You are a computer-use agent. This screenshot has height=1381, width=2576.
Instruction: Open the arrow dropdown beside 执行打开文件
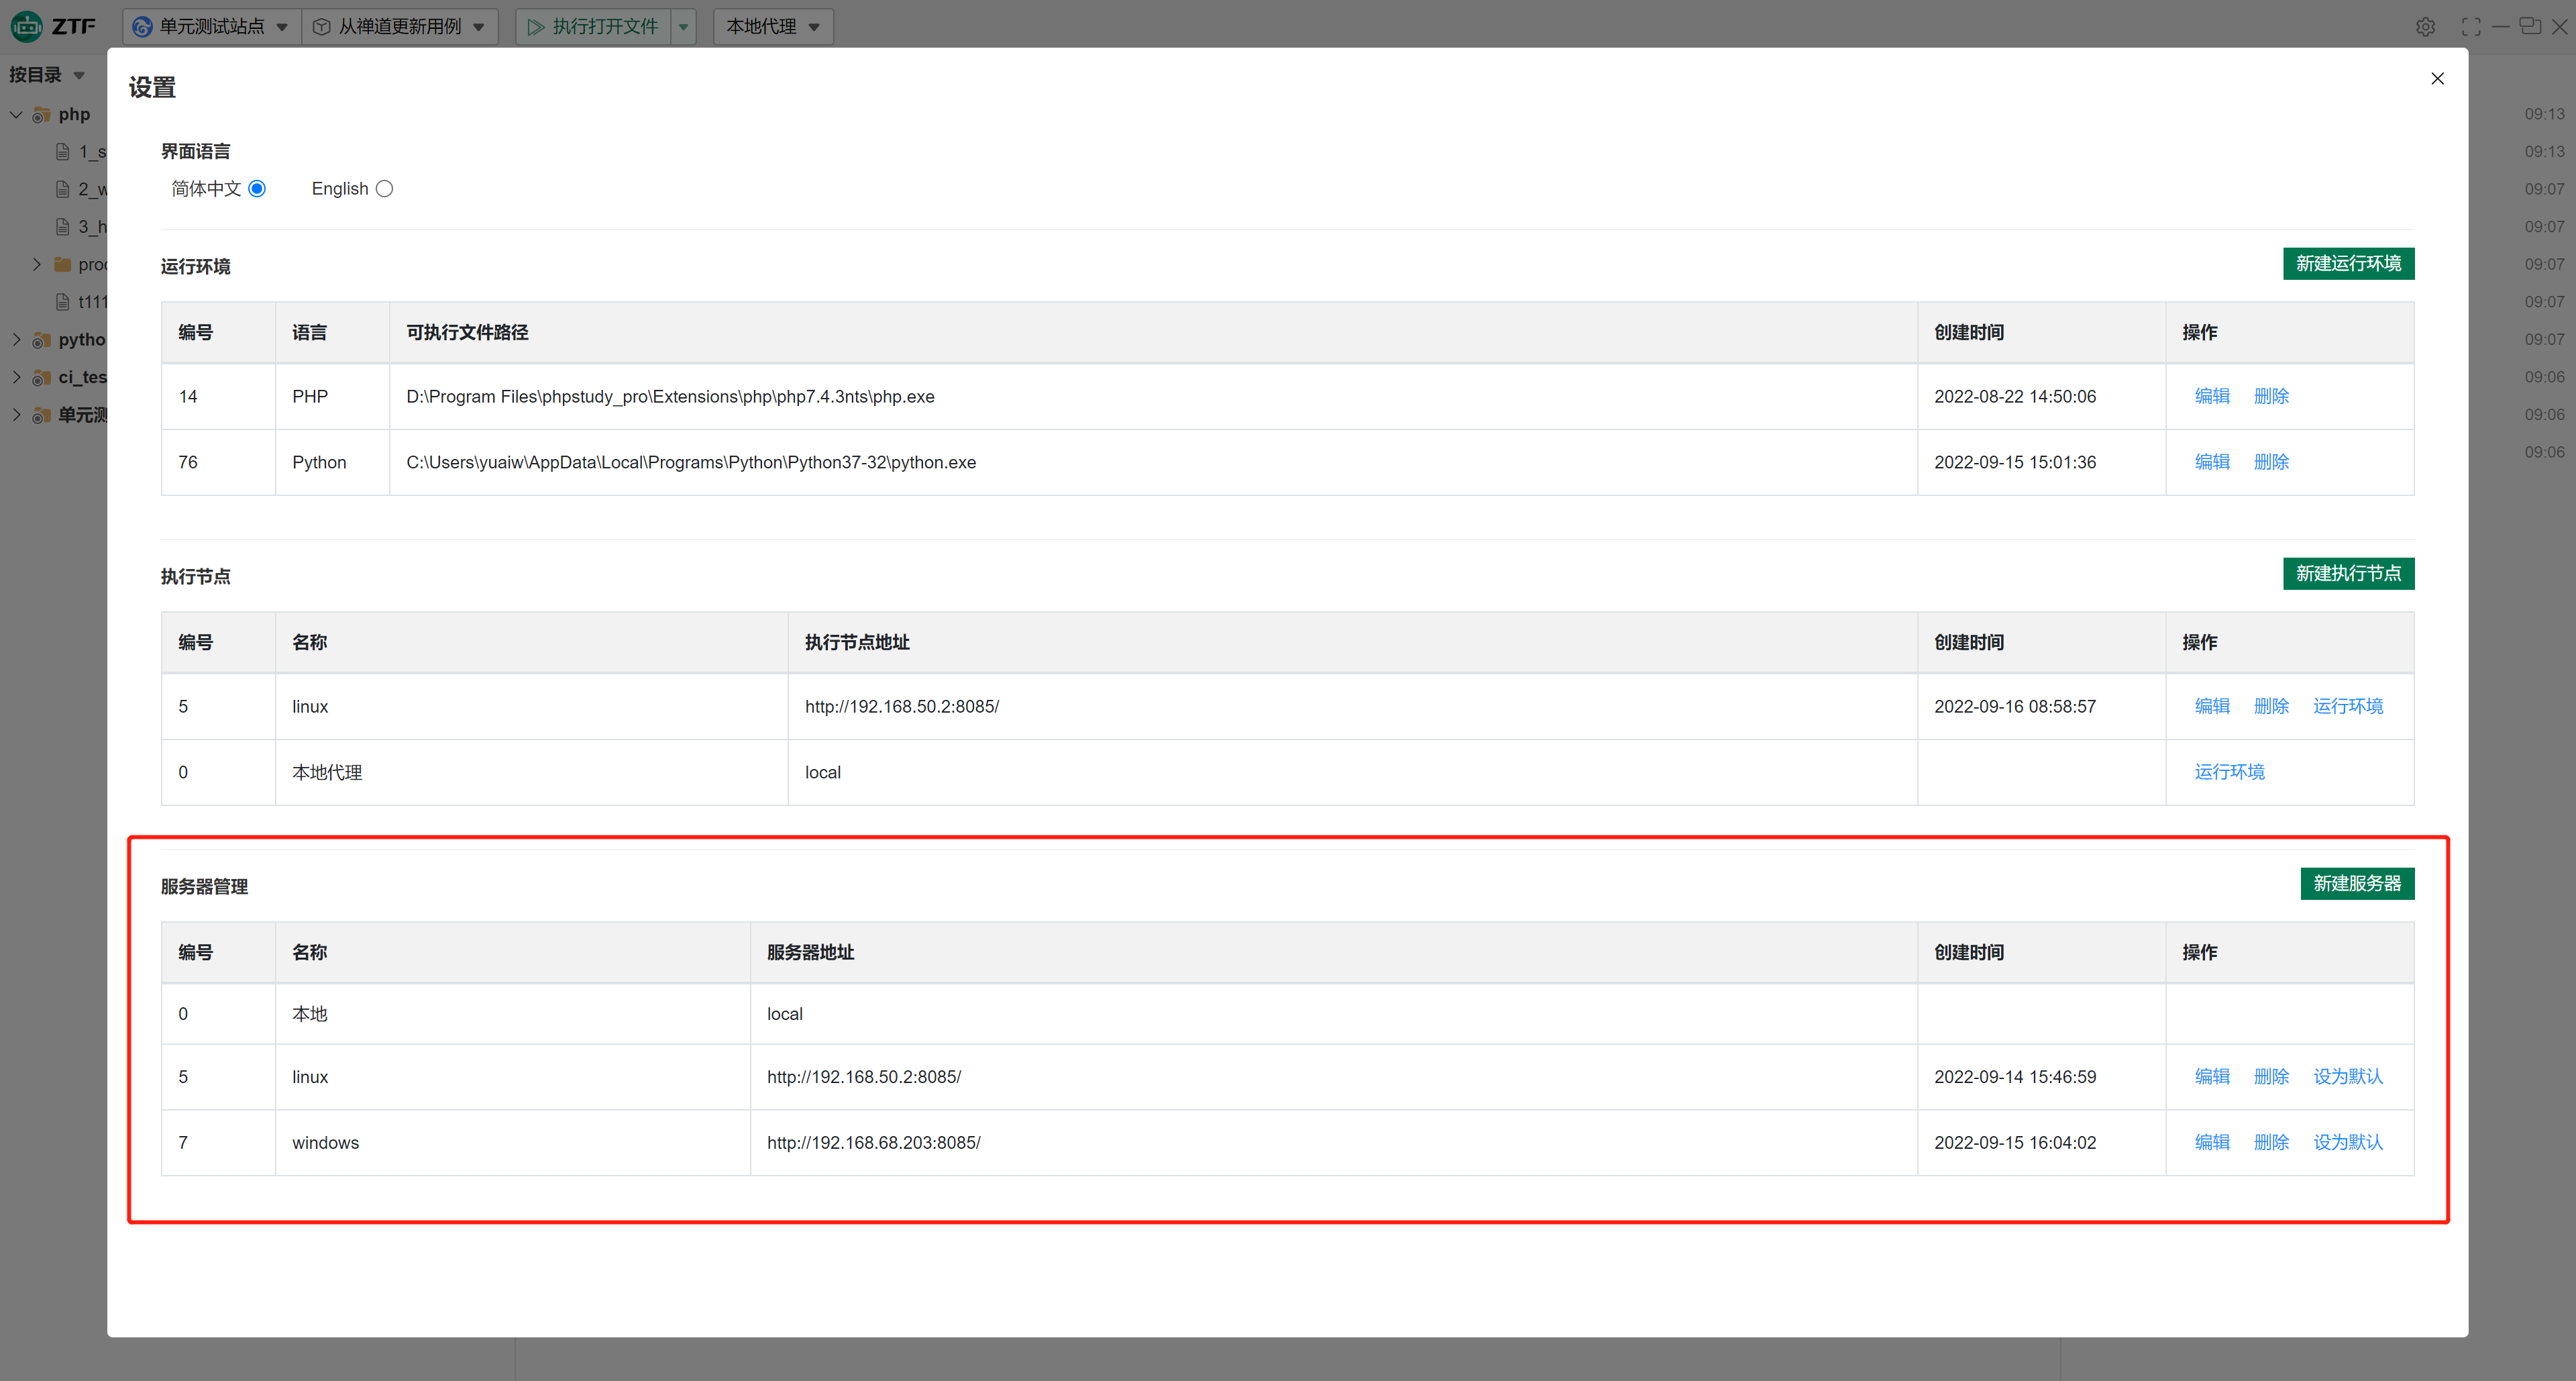pyautogui.click(x=684, y=27)
